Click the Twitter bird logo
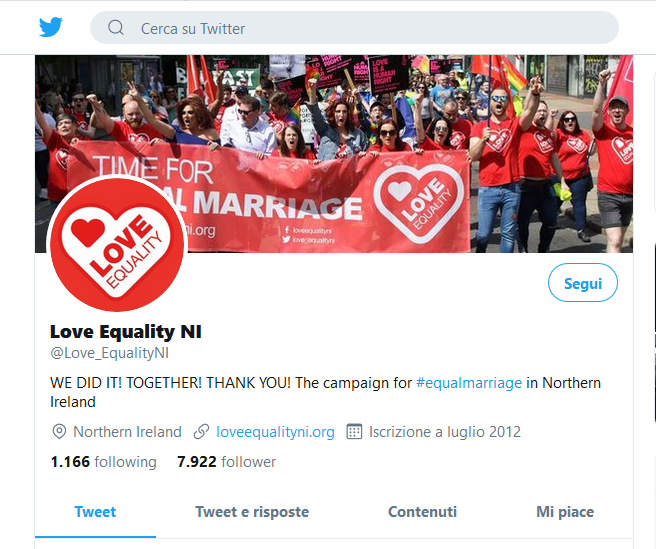This screenshot has width=656, height=549. click(x=51, y=27)
